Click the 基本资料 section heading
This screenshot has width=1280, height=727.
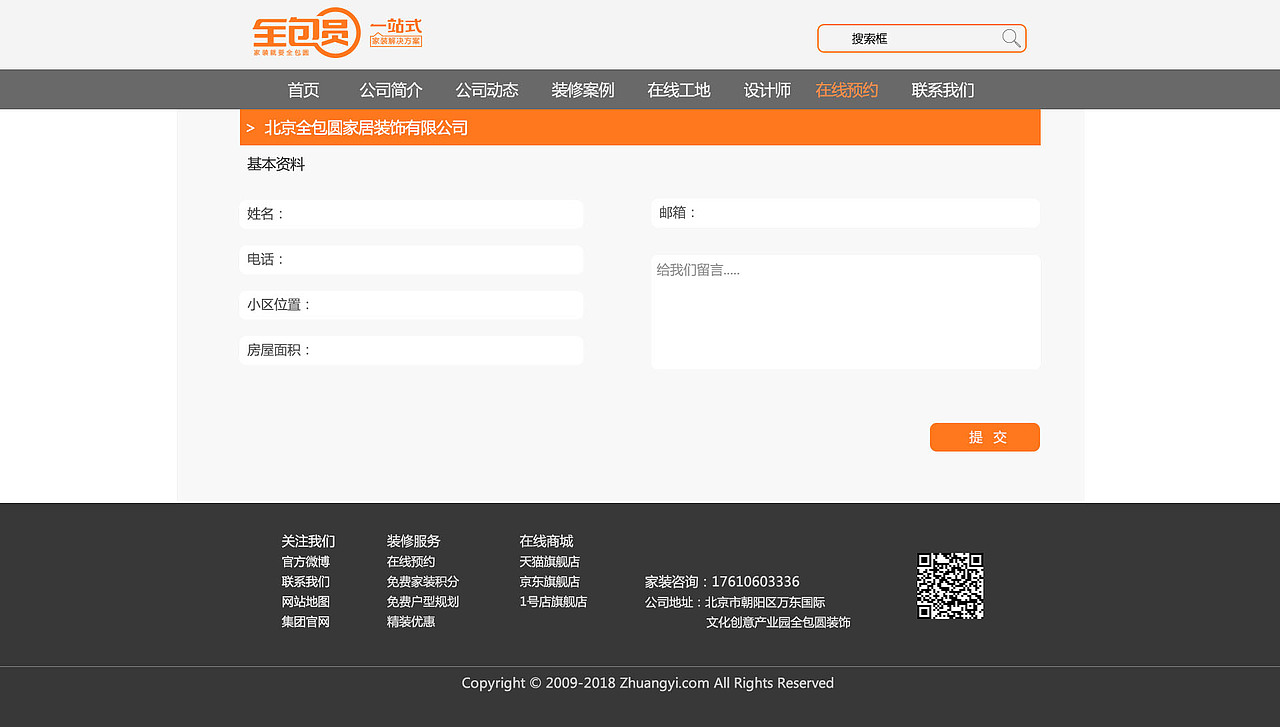(276, 164)
